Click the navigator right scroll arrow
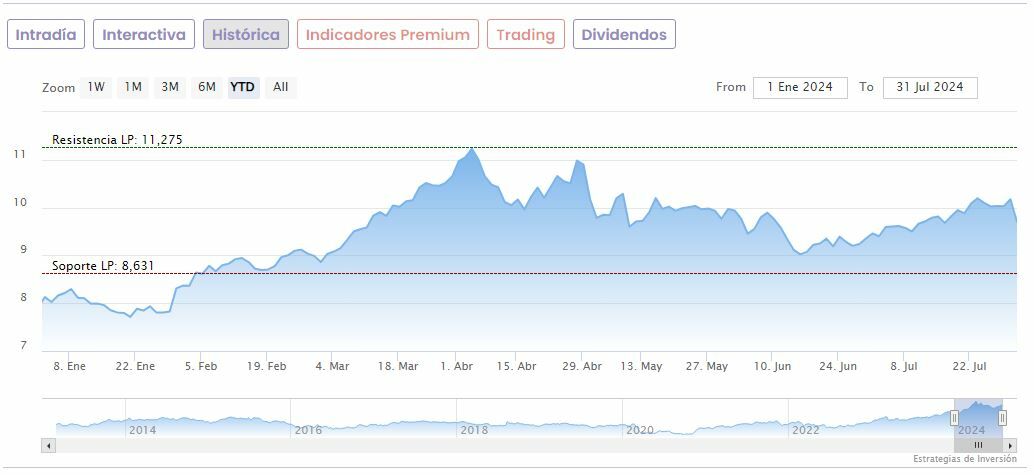 1010,445
